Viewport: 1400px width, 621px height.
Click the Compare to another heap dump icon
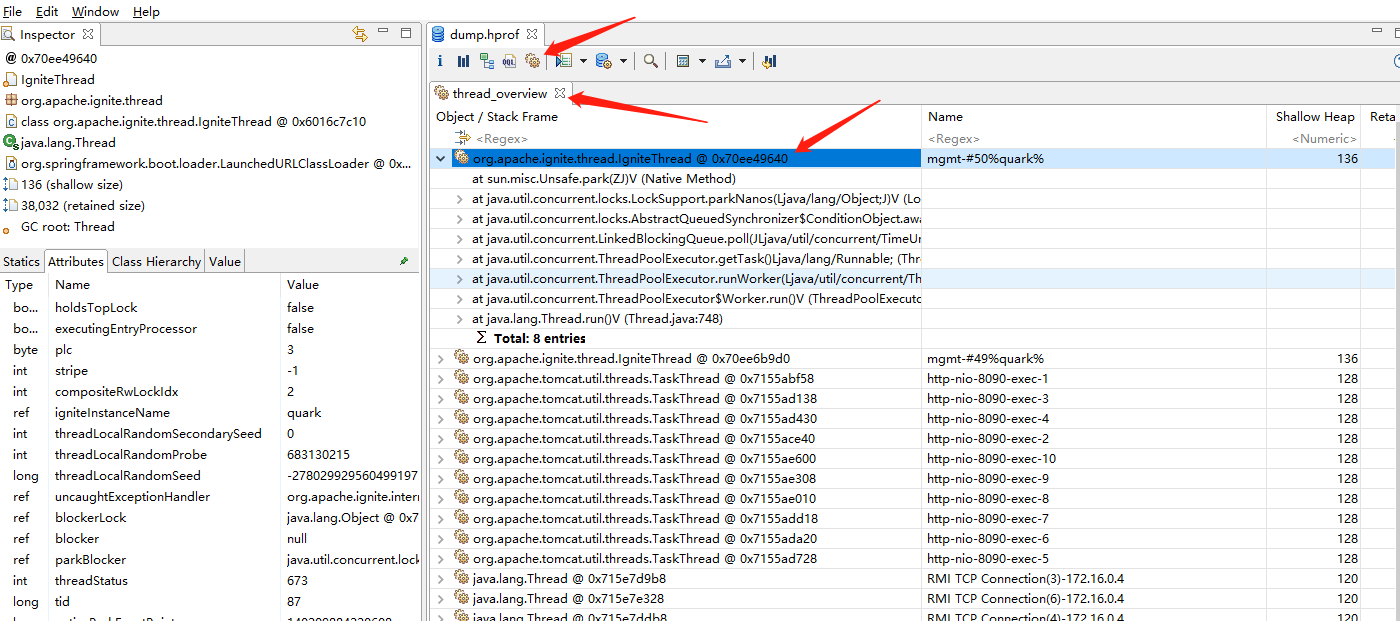coord(768,61)
